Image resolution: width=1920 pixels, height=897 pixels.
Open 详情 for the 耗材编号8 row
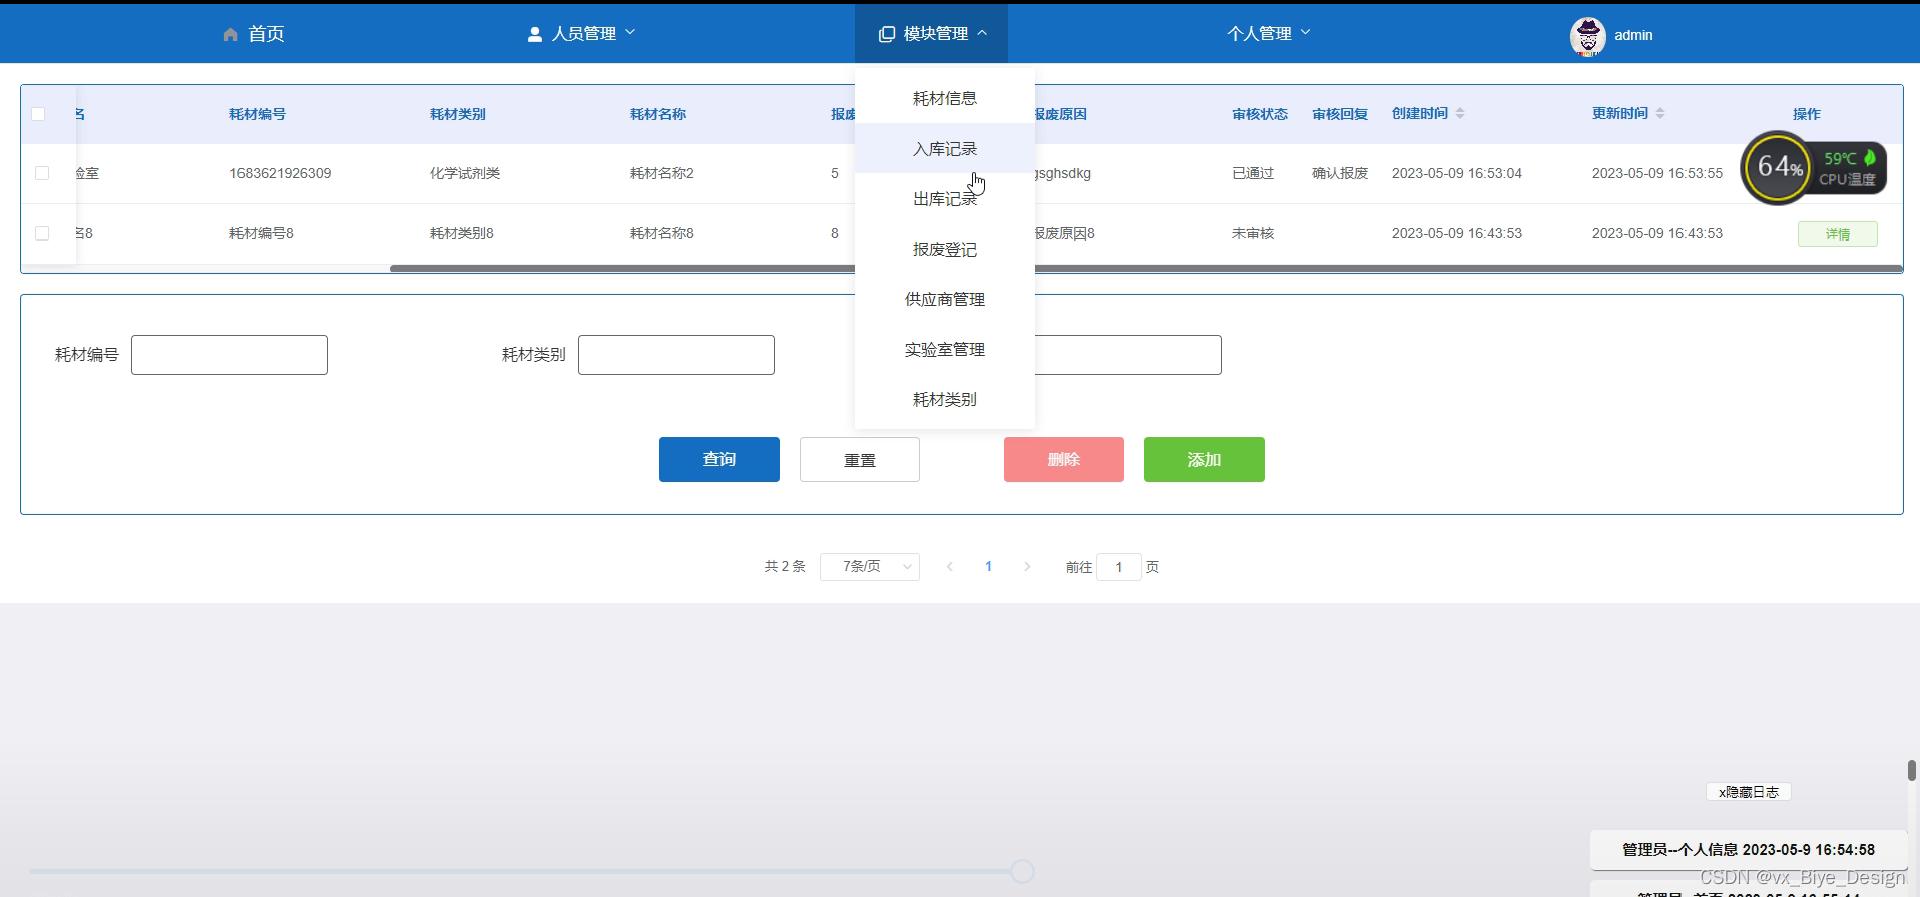1838,234
